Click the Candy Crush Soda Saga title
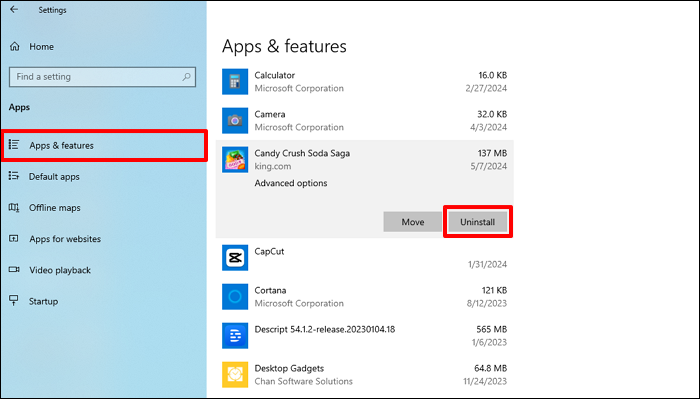 click(x=302, y=153)
